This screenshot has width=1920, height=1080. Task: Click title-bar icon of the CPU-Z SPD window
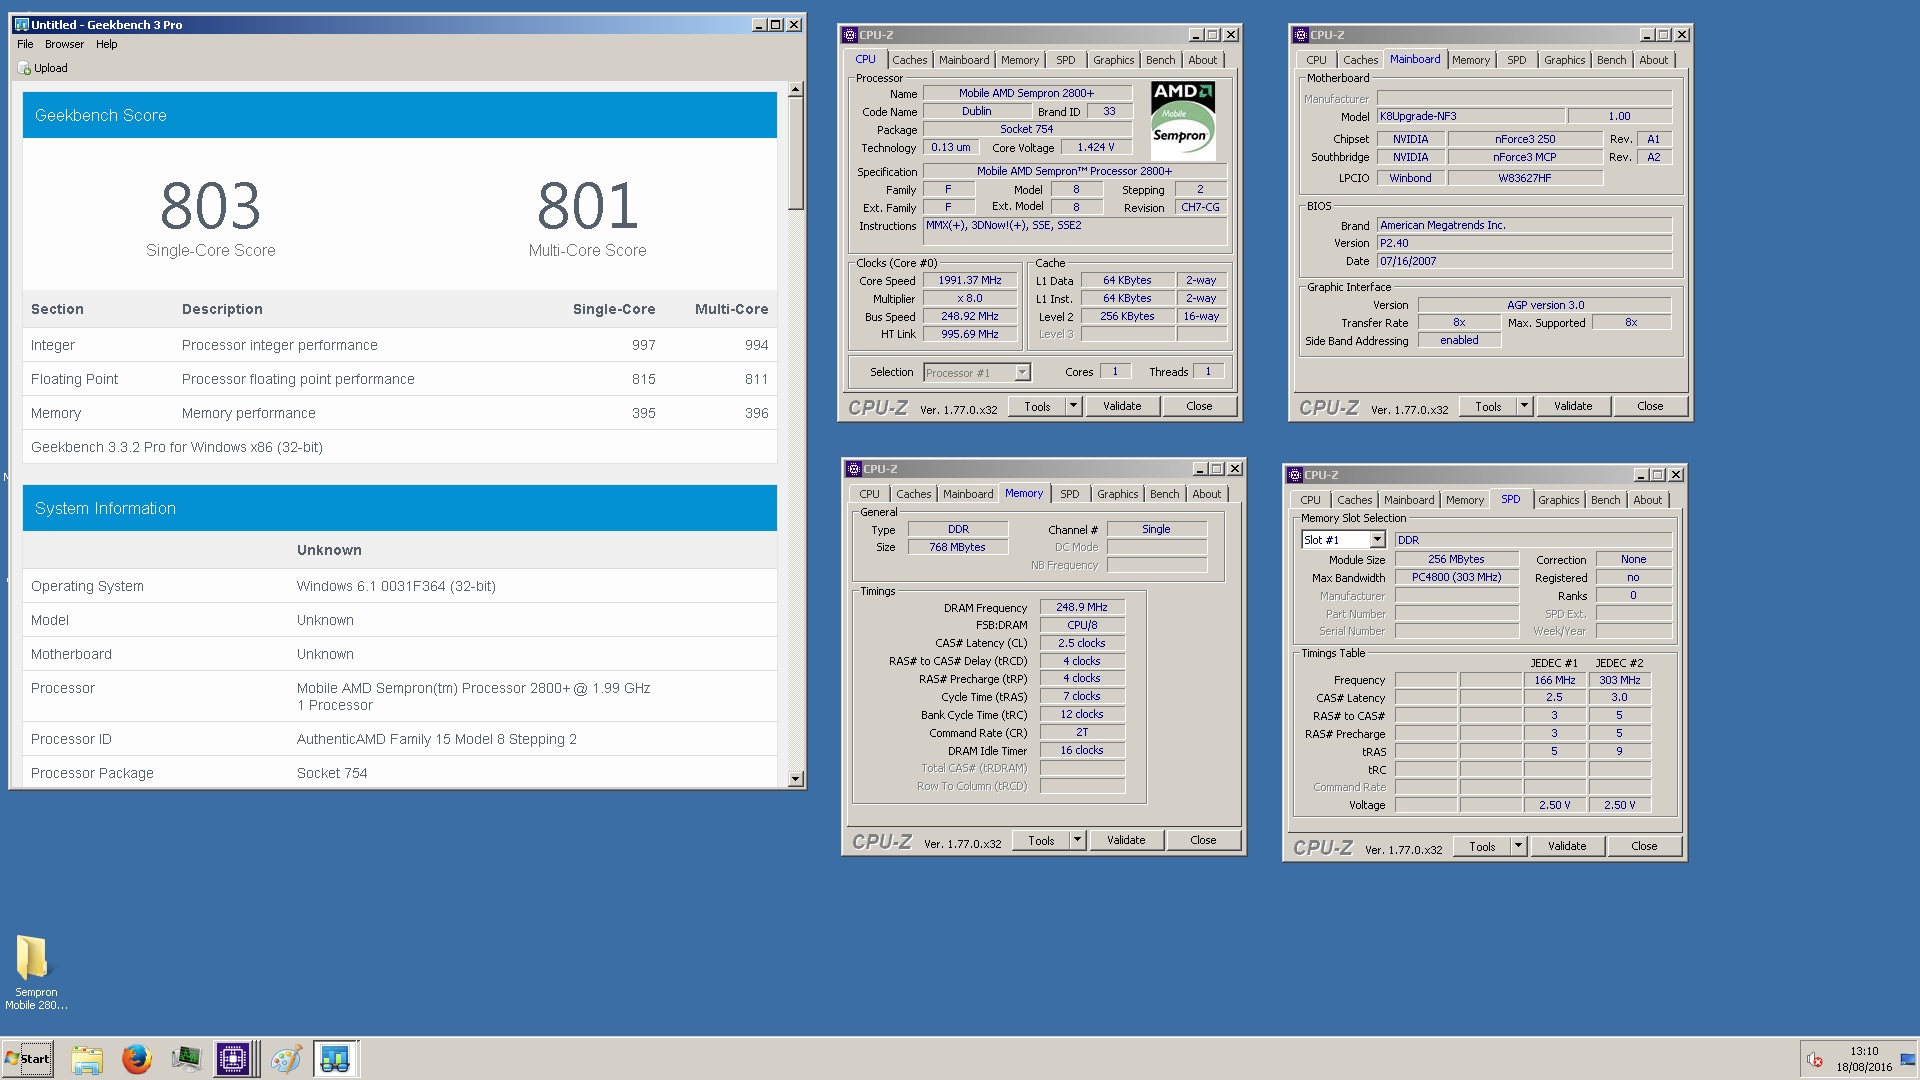point(1295,475)
